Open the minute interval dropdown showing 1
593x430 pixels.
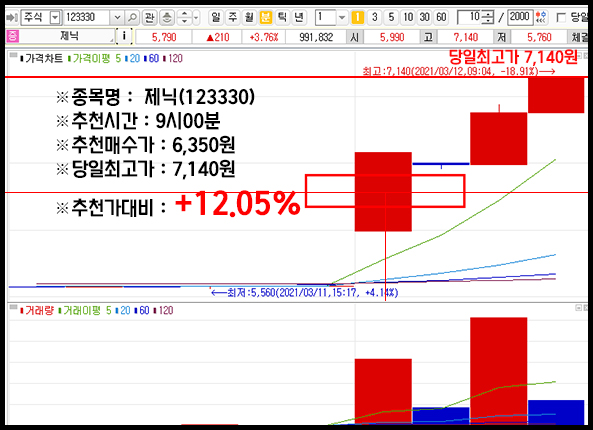pyautogui.click(x=342, y=17)
